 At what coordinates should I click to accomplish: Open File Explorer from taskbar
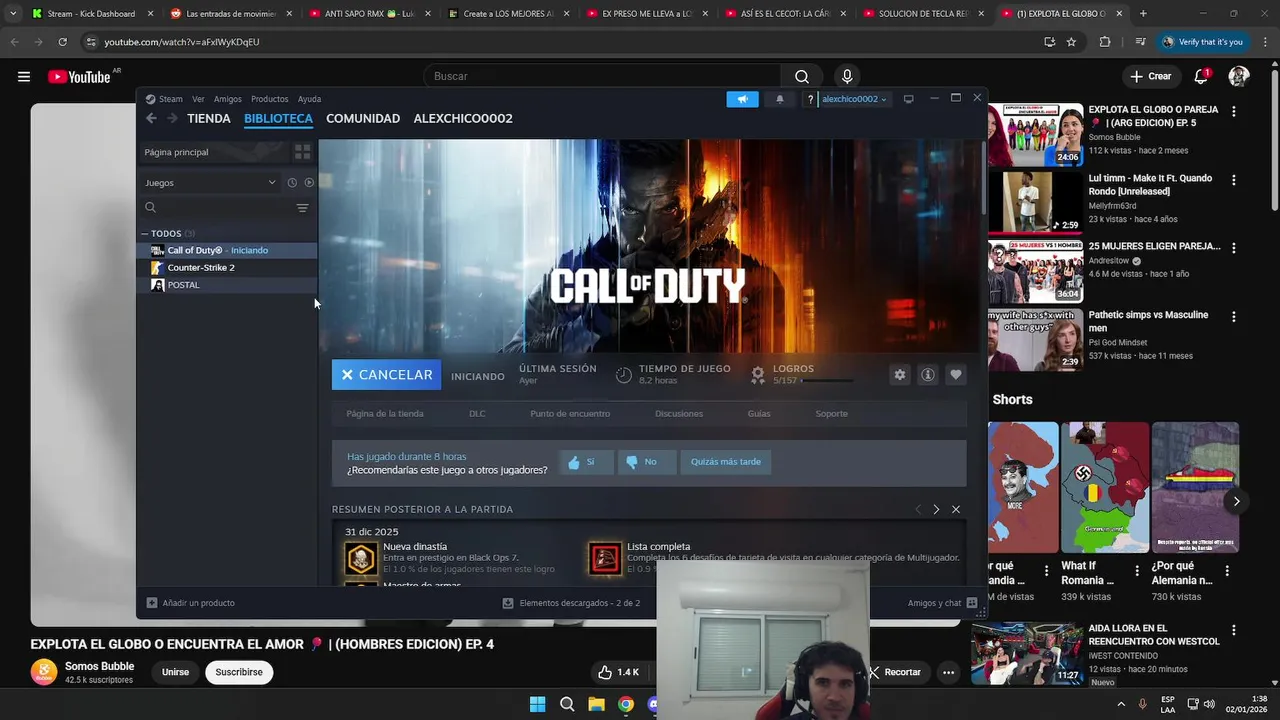[596, 704]
